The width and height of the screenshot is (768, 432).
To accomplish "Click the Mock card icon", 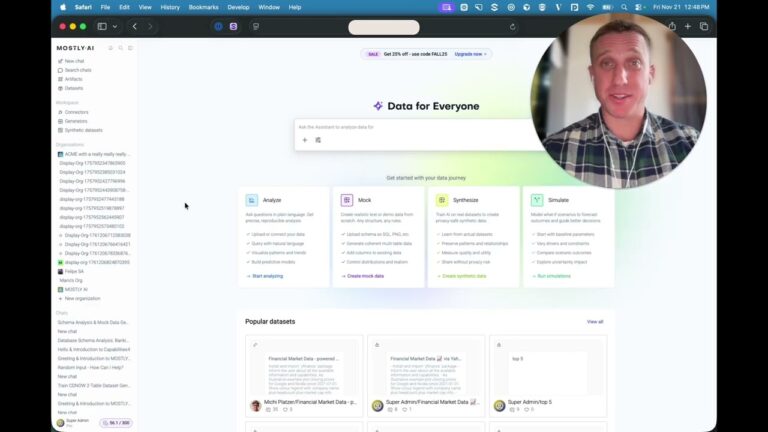I will click(x=347, y=200).
